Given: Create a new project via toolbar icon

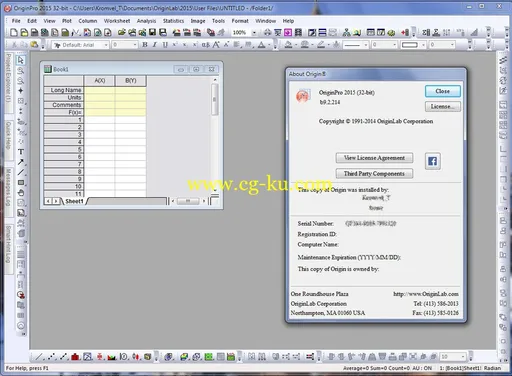Looking at the screenshot, I should [14, 32].
